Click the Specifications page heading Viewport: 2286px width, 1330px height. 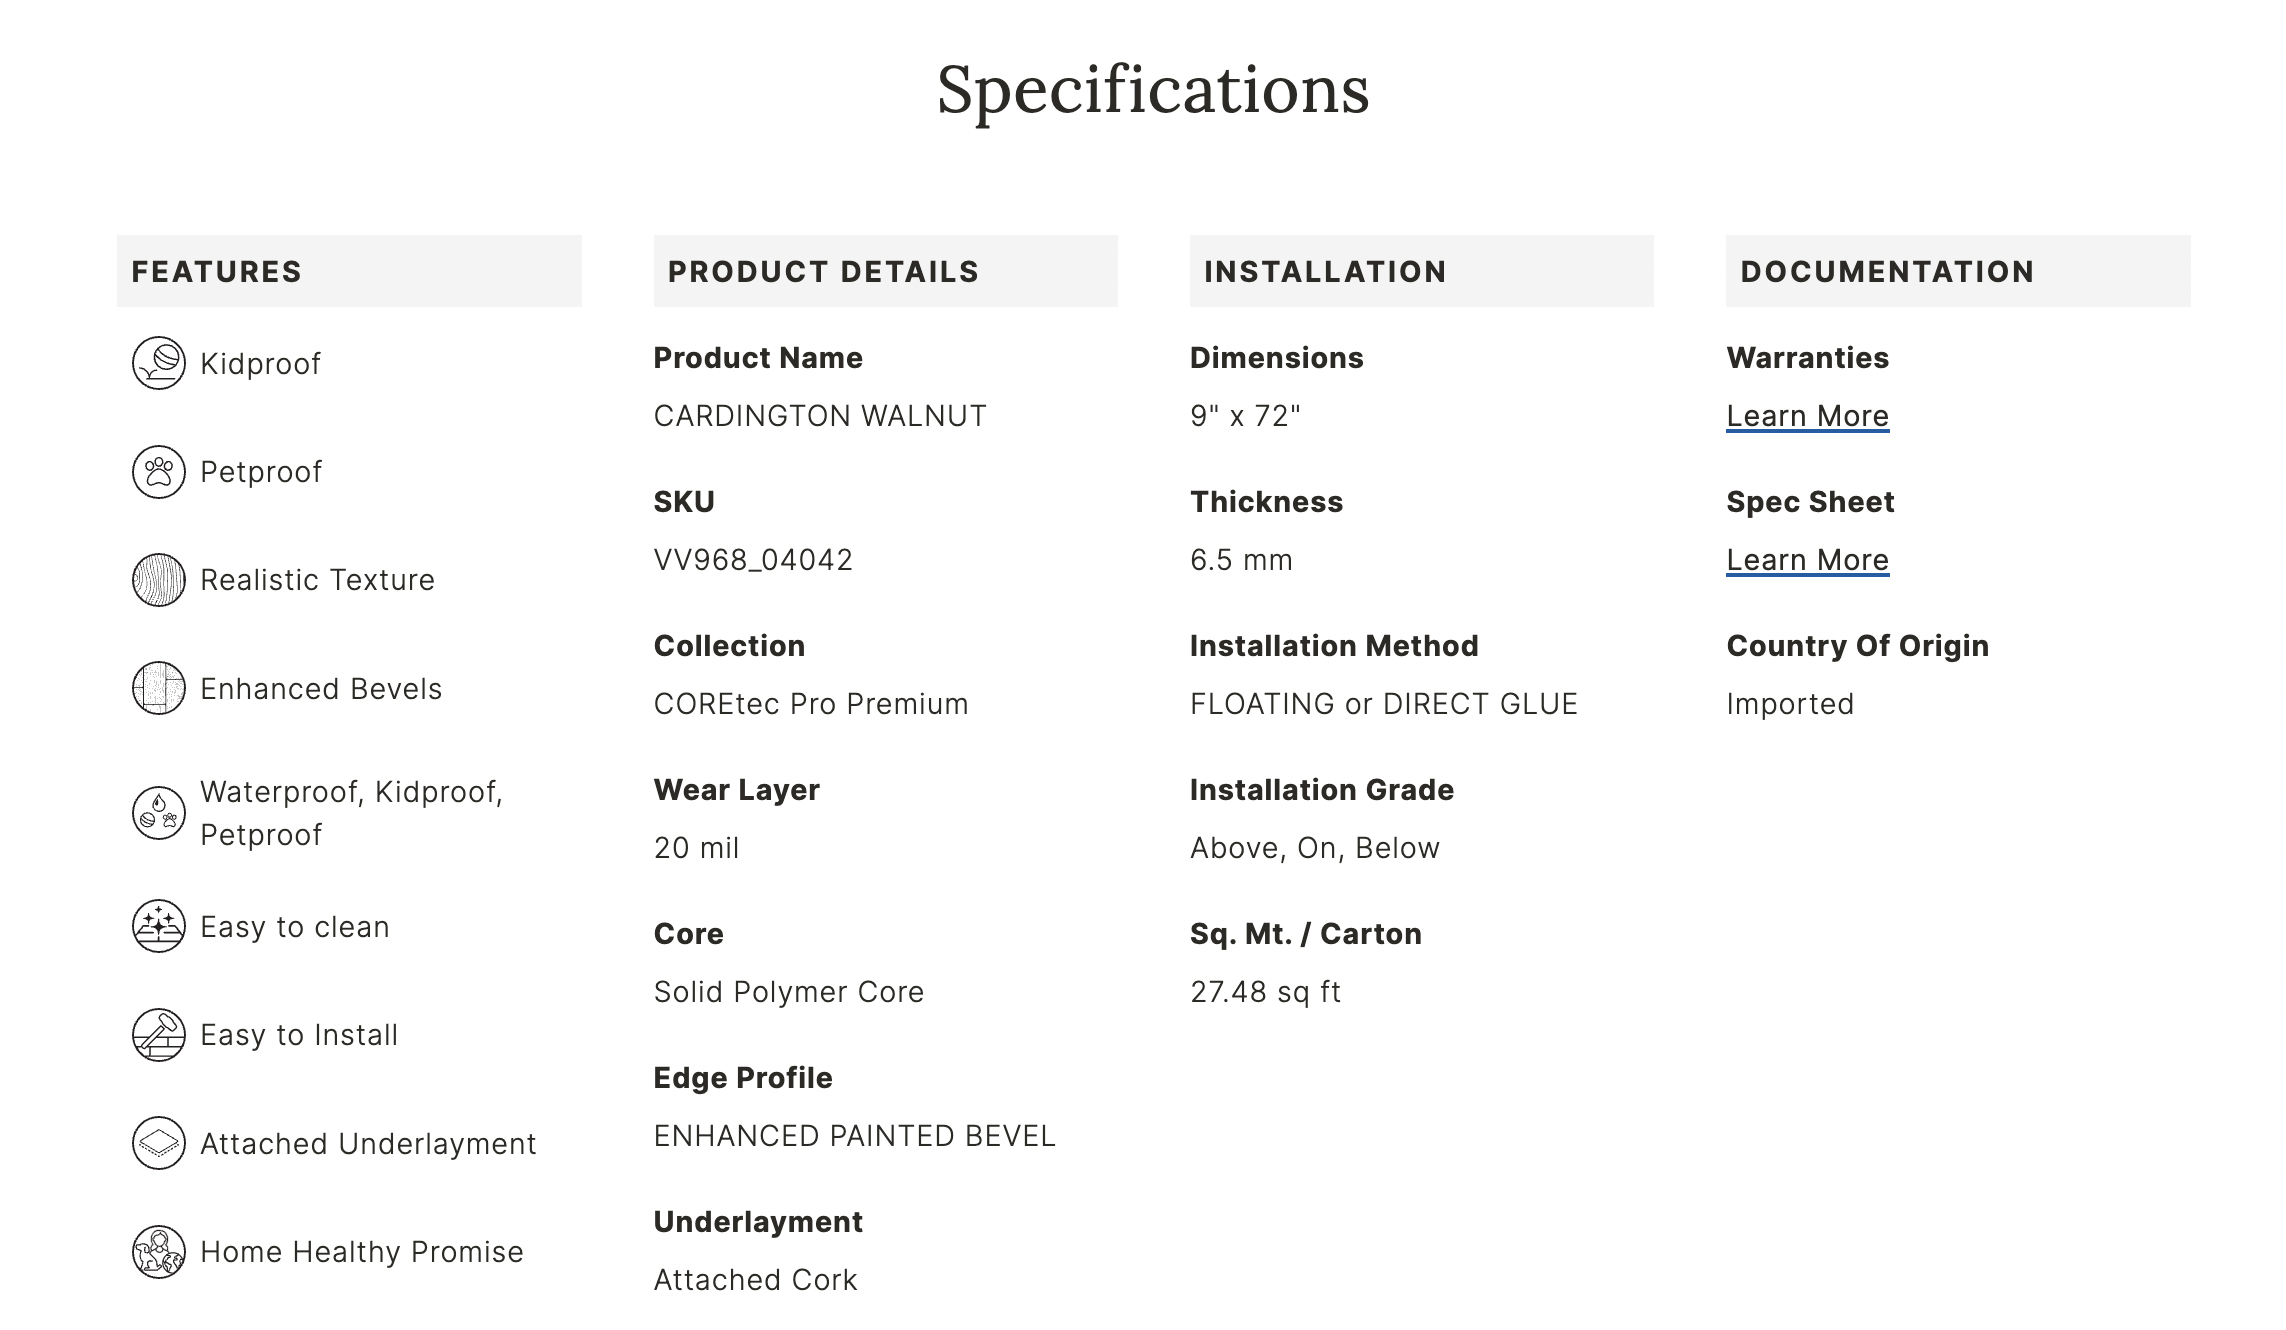point(1153,90)
